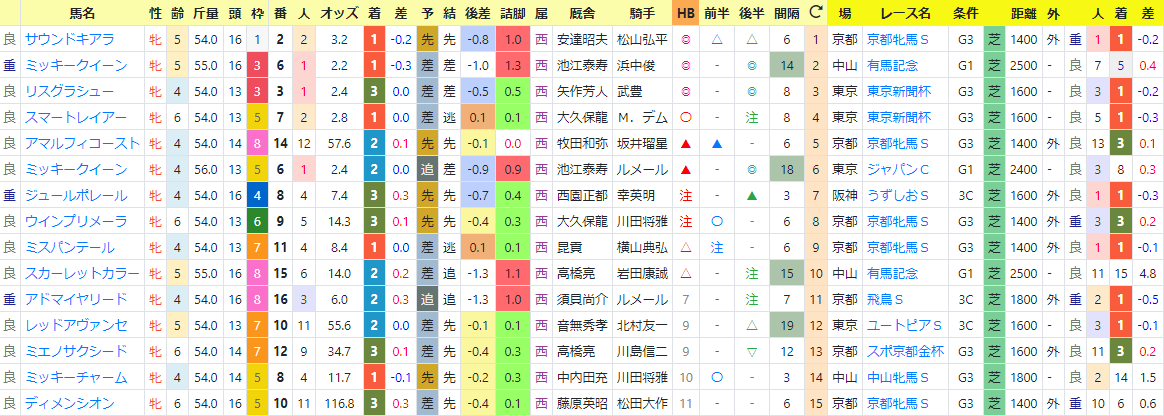
Task: Open race link 有馬記念 in second row
Action: [892, 65]
